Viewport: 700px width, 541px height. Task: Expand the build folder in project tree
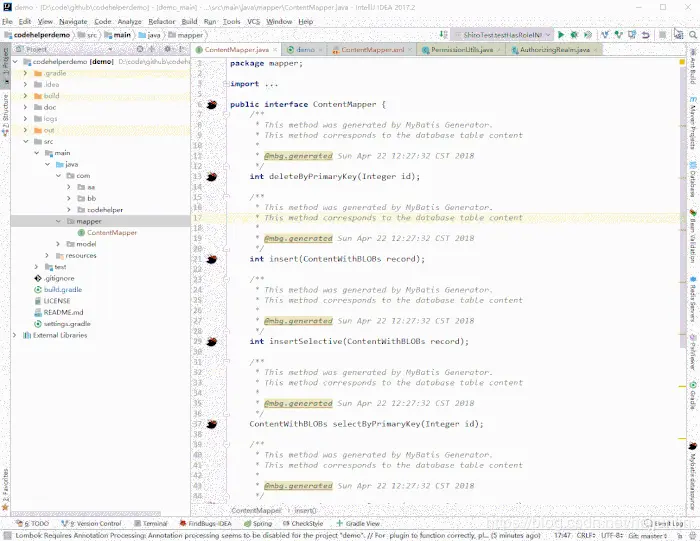pyautogui.click(x=25, y=96)
